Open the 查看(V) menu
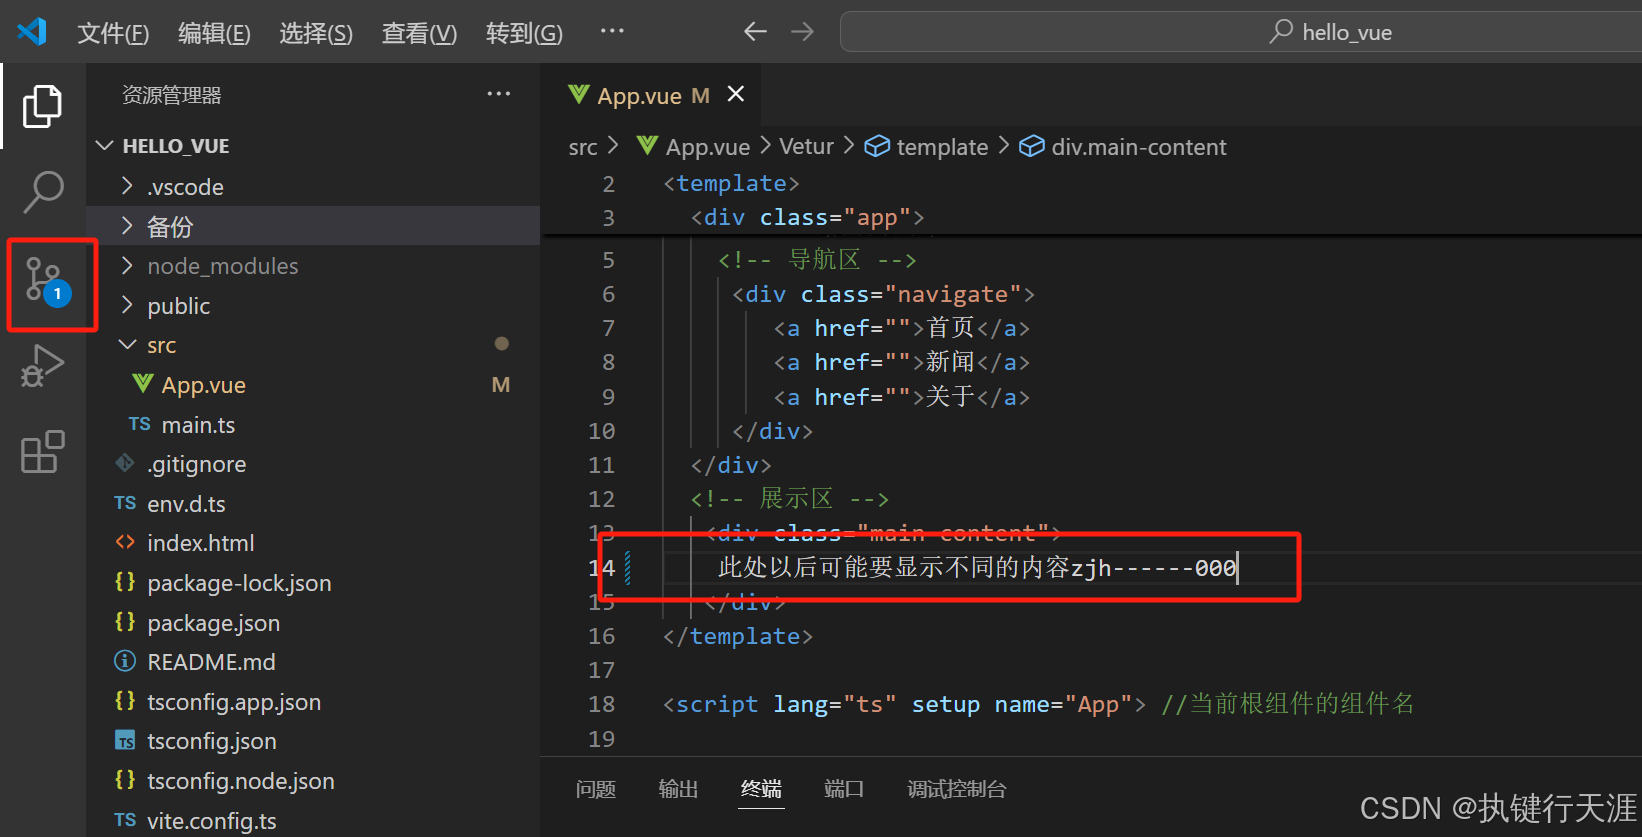Viewport: 1642px width, 837px height. click(419, 33)
